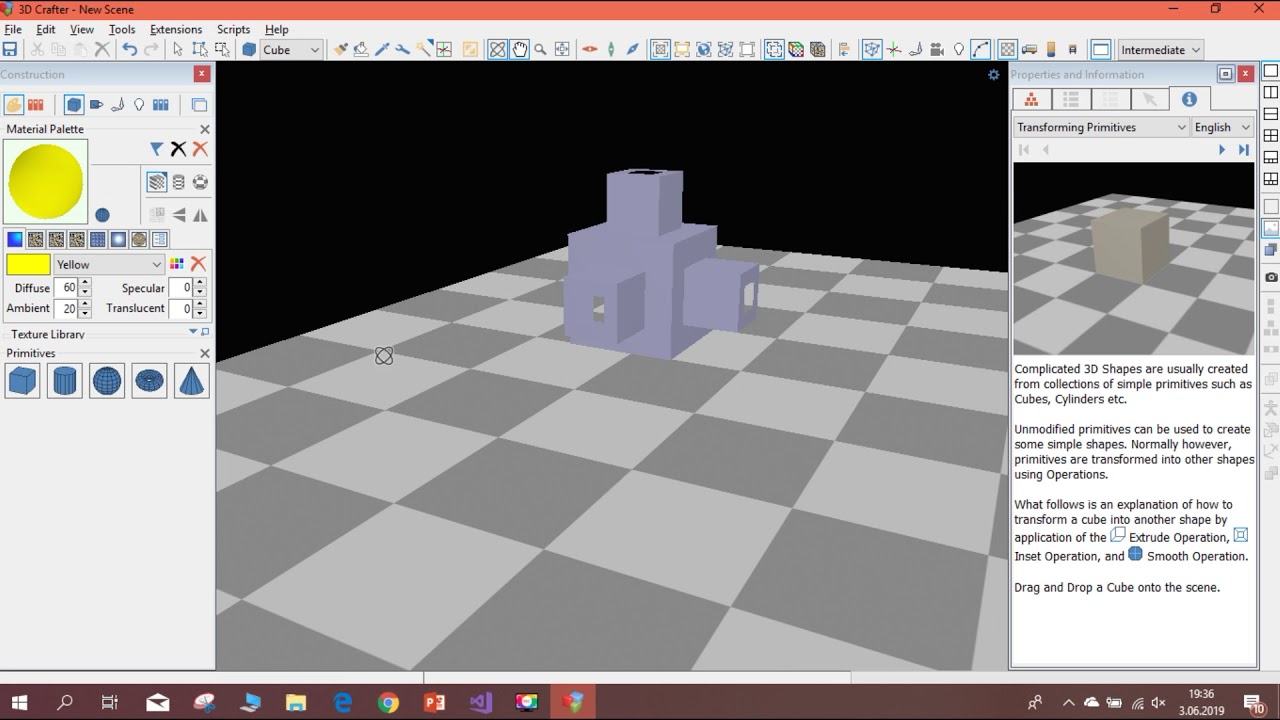This screenshot has width=1280, height=720.
Task: Go to next tutorial page arrow
Action: 1221,150
